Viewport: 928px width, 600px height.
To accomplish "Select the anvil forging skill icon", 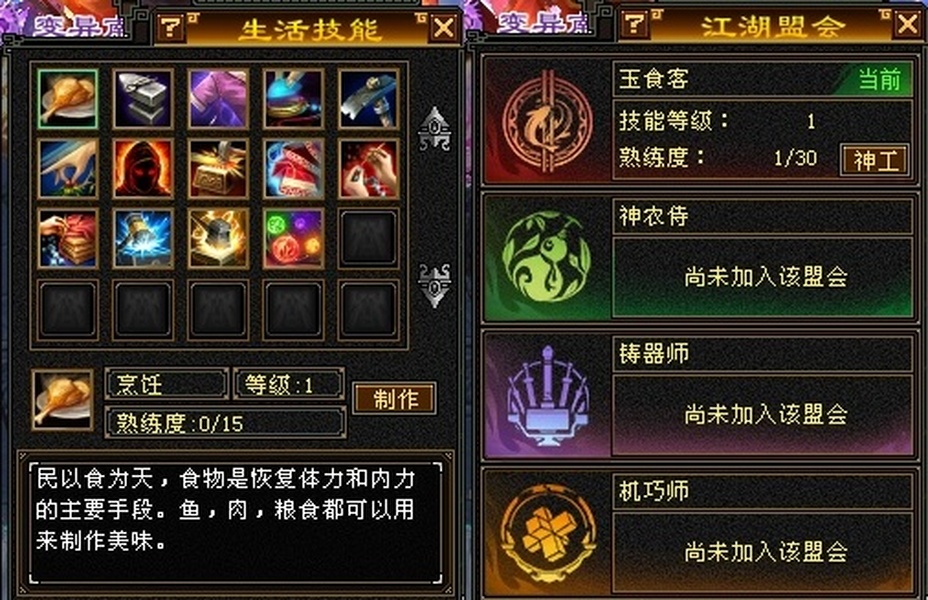I will (143, 99).
